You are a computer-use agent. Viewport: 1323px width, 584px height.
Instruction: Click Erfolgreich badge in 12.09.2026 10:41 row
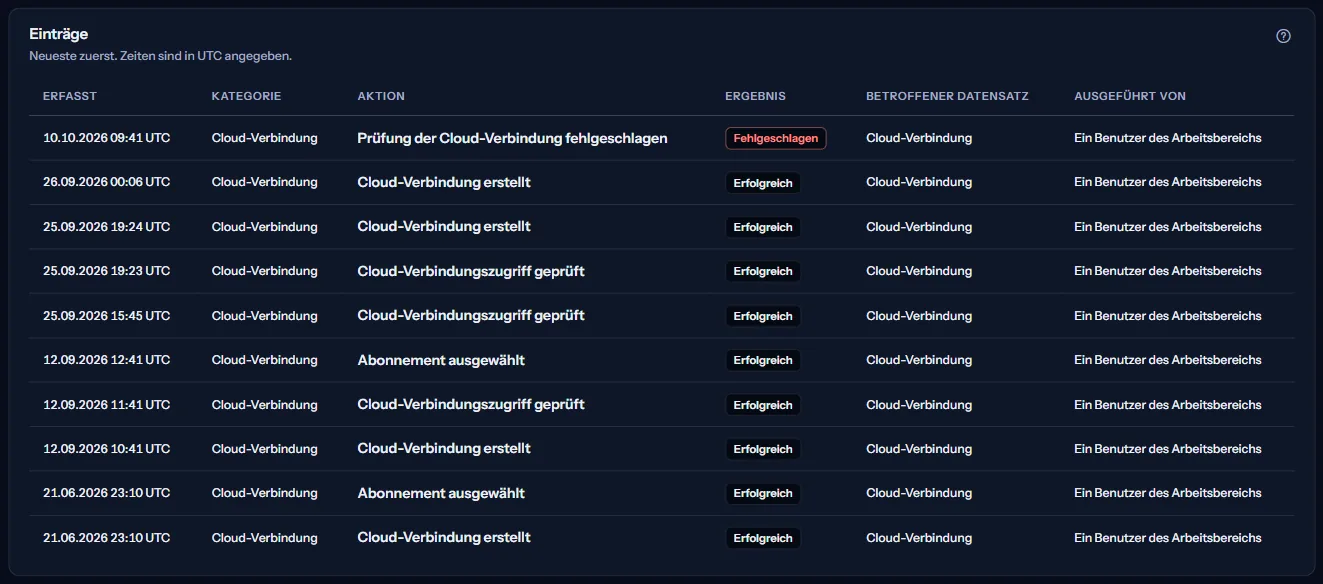point(763,449)
